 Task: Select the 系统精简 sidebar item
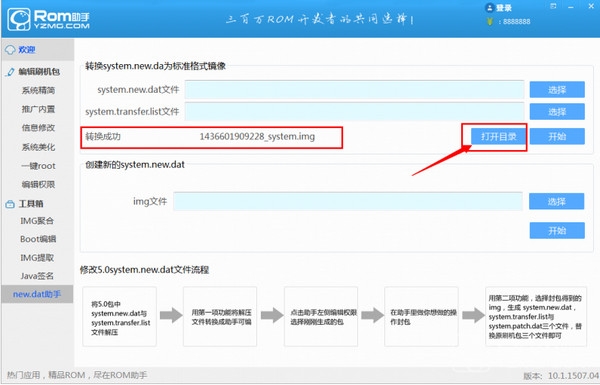[x=38, y=90]
